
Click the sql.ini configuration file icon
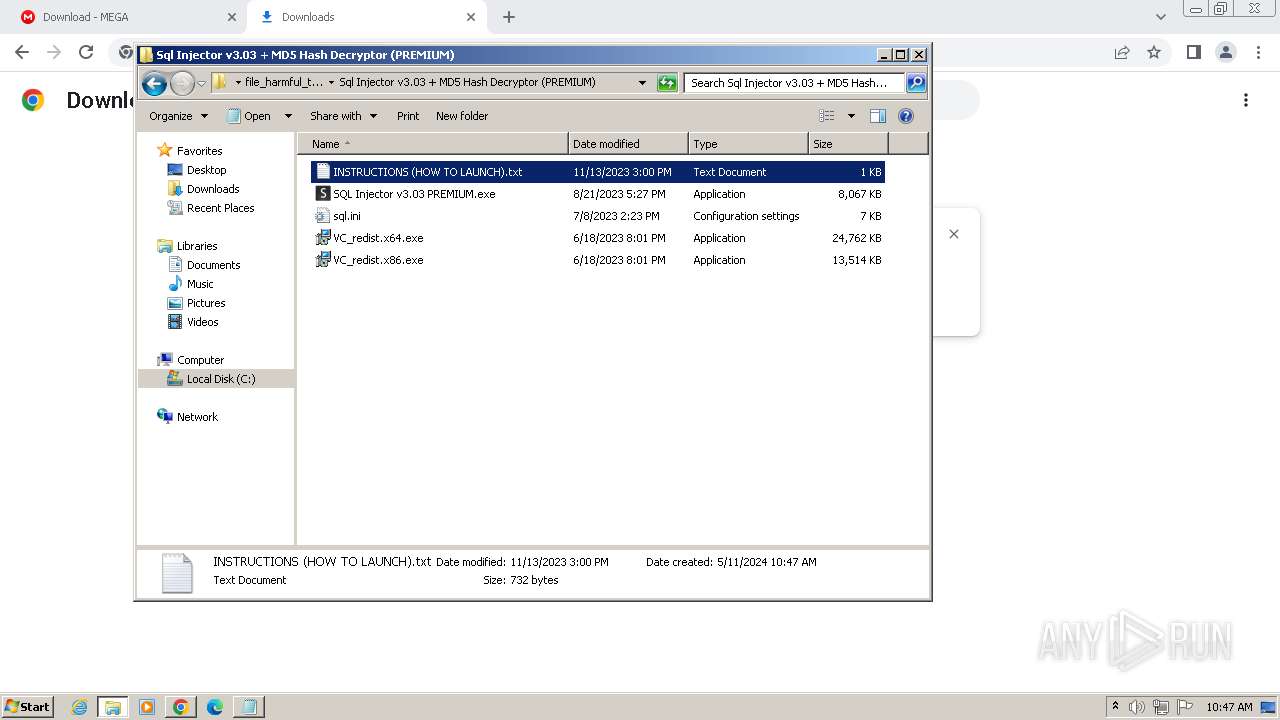(x=323, y=216)
